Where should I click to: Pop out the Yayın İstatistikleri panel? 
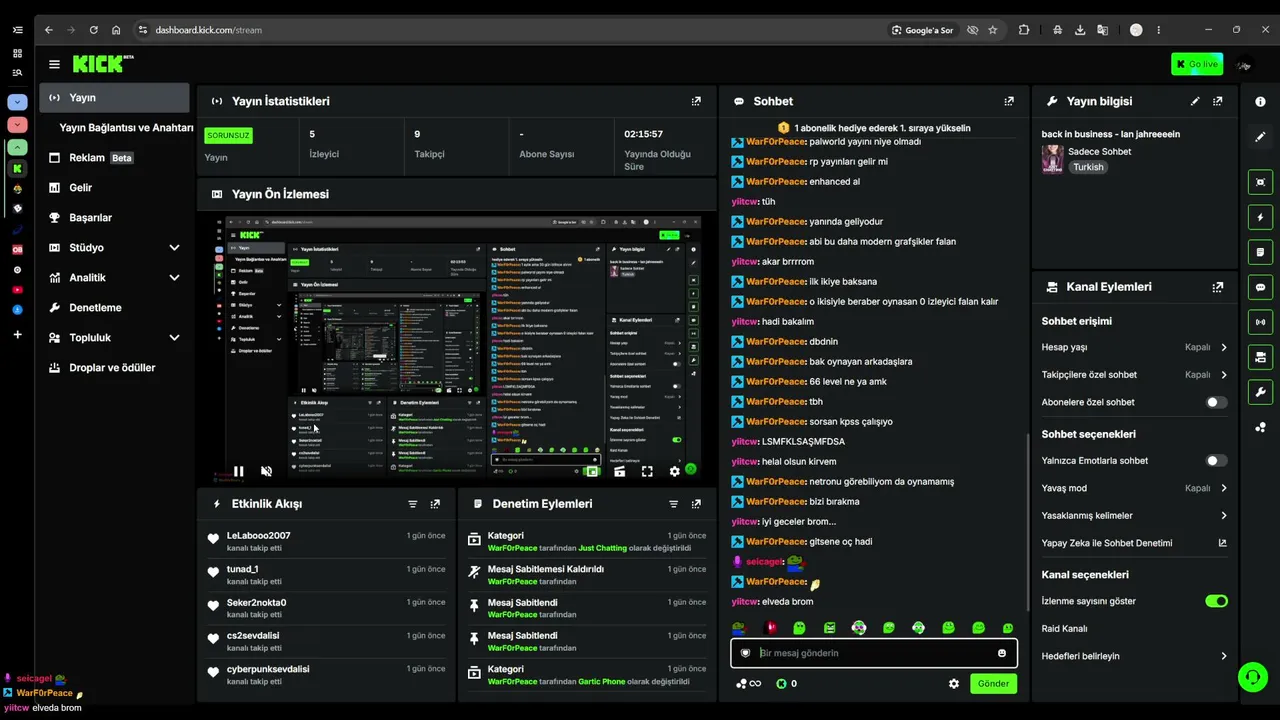tap(696, 101)
